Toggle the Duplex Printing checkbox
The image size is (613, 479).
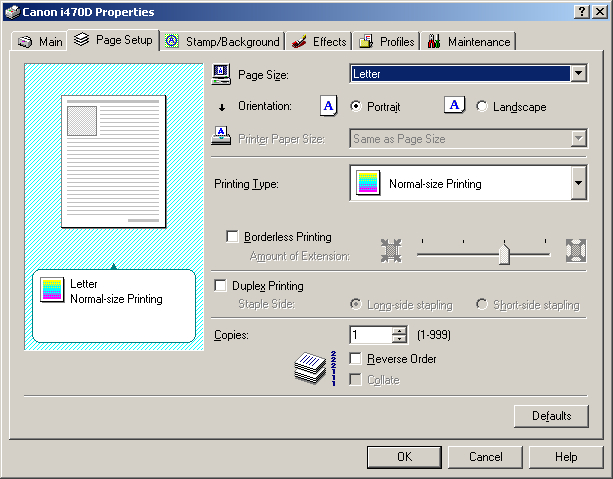pos(222,286)
